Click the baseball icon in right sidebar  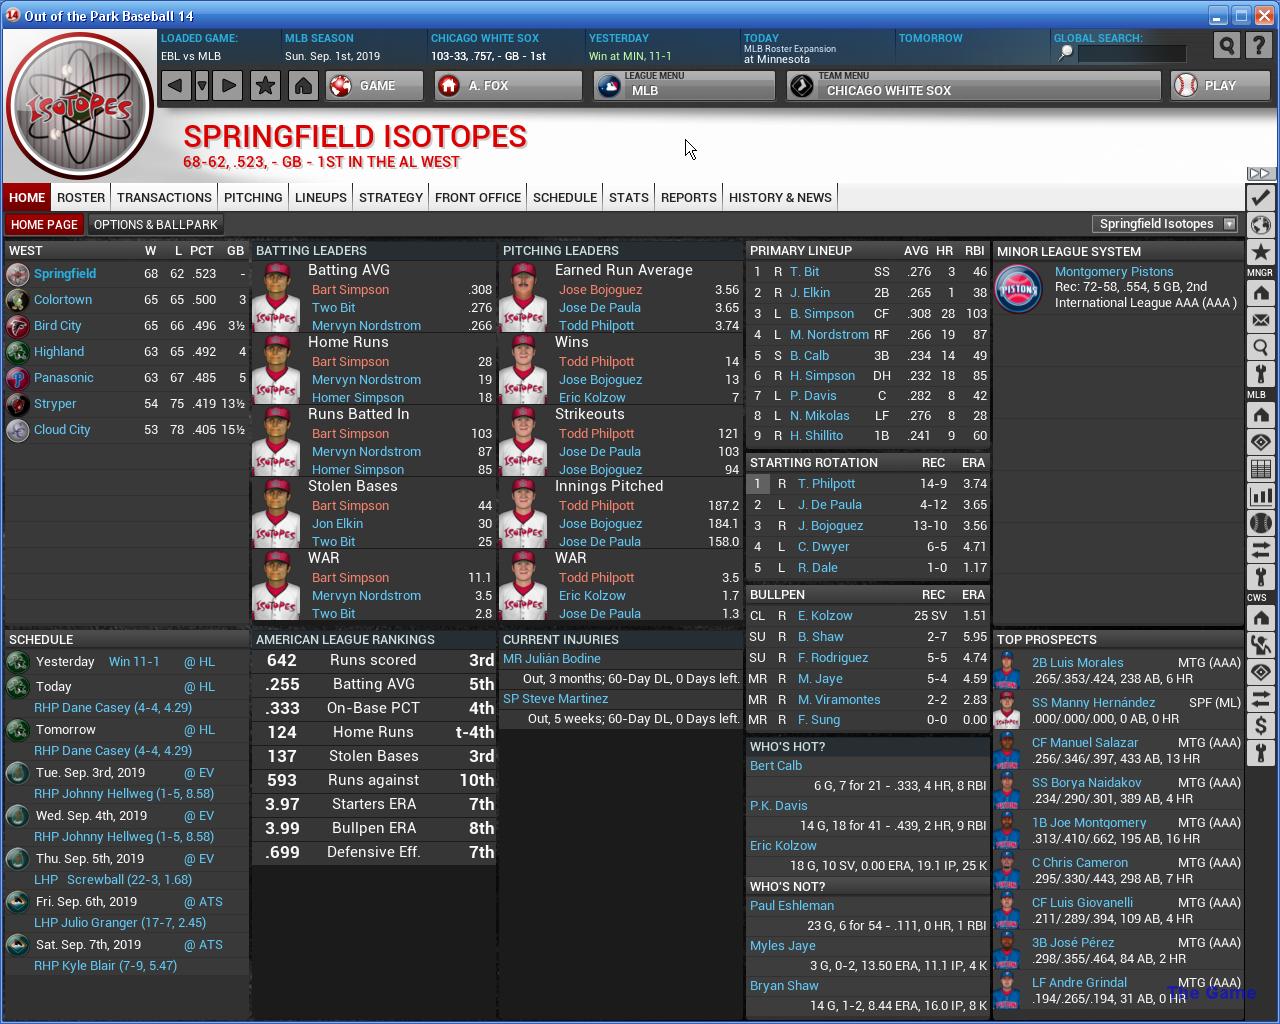pyautogui.click(x=1260, y=523)
